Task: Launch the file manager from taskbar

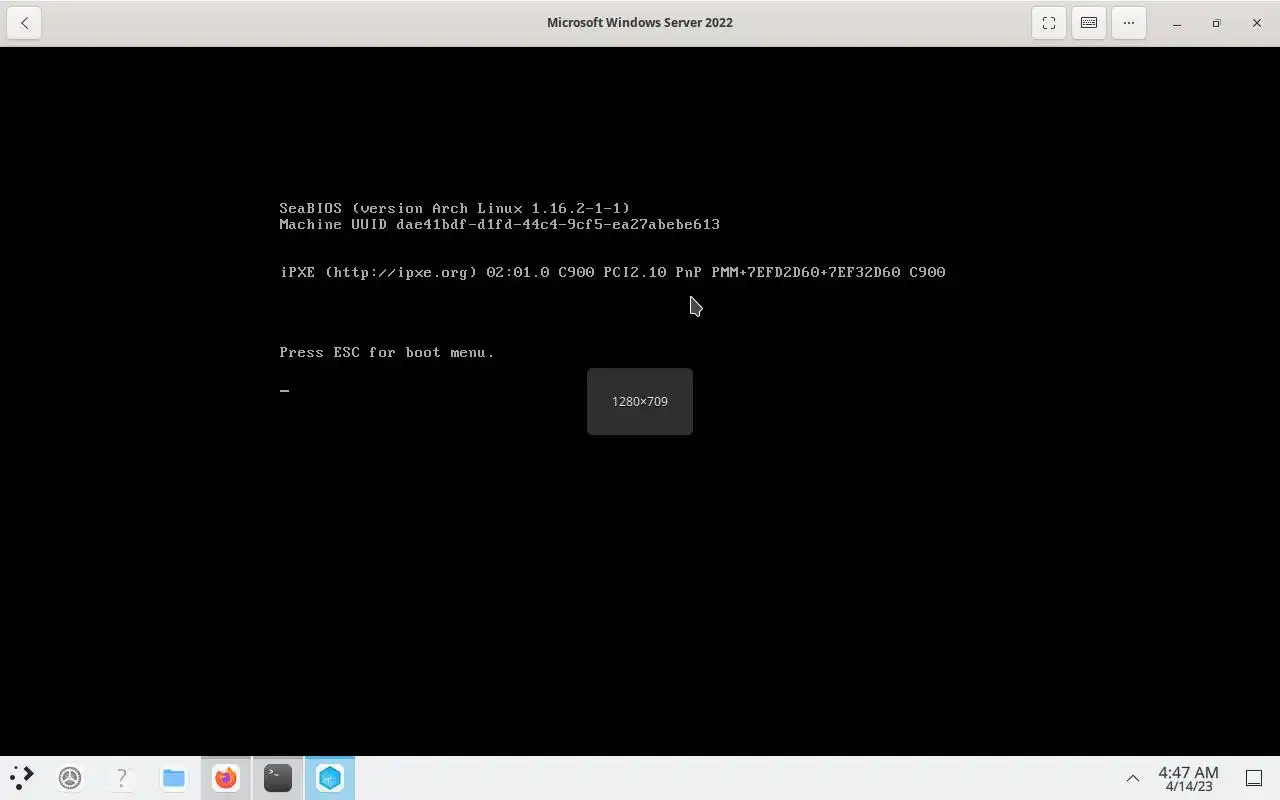Action: coord(174,778)
